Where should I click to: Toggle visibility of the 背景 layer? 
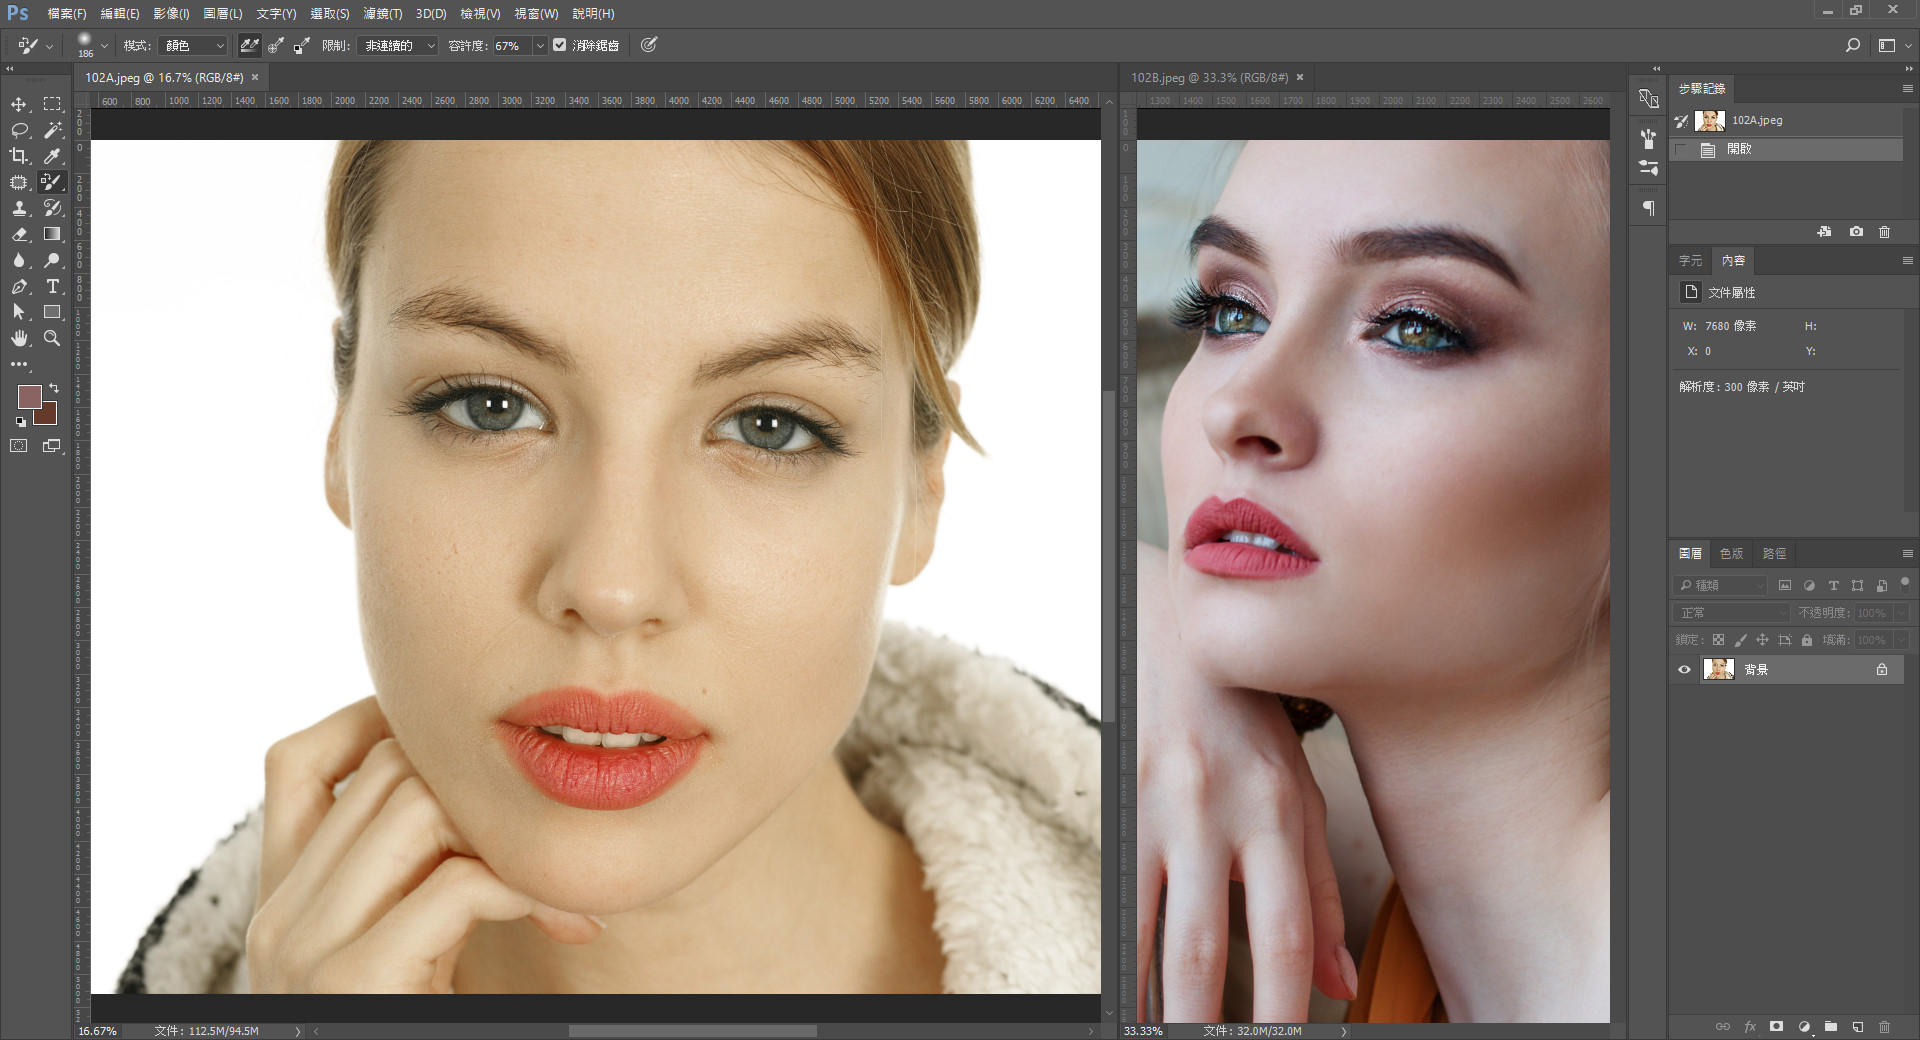point(1684,670)
